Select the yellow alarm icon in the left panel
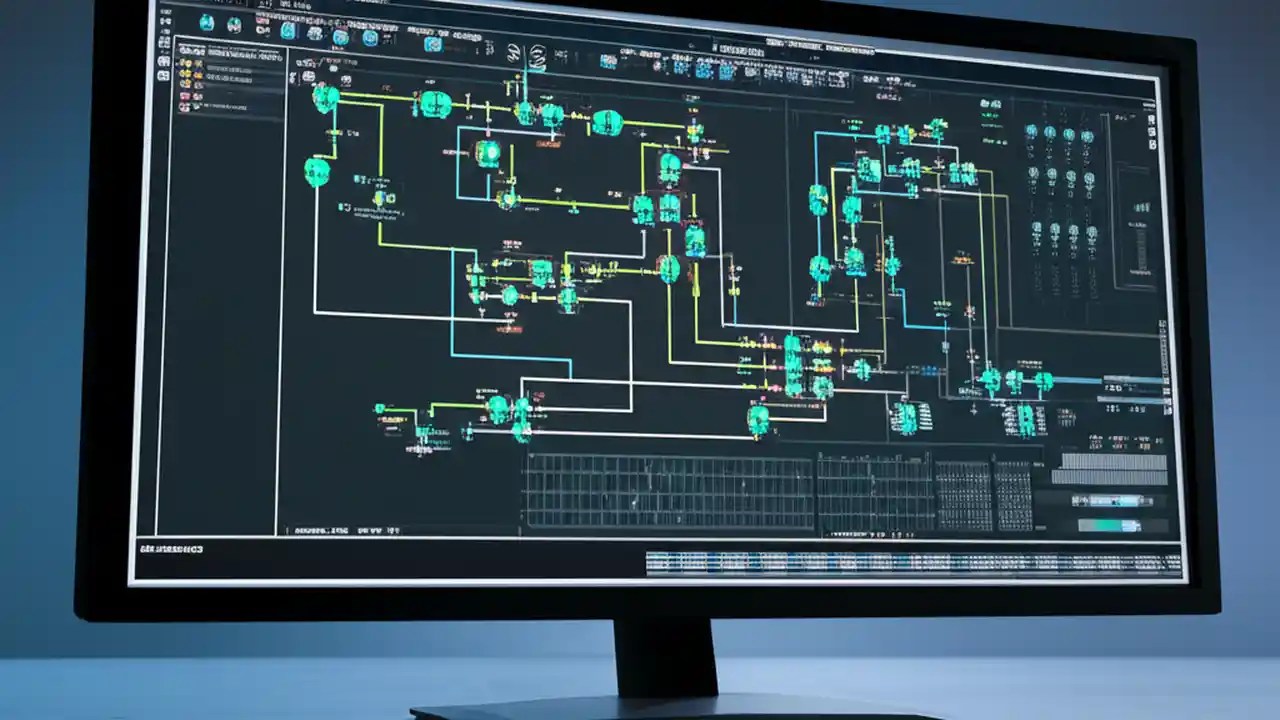This screenshot has height=720, width=1280. click(x=185, y=73)
